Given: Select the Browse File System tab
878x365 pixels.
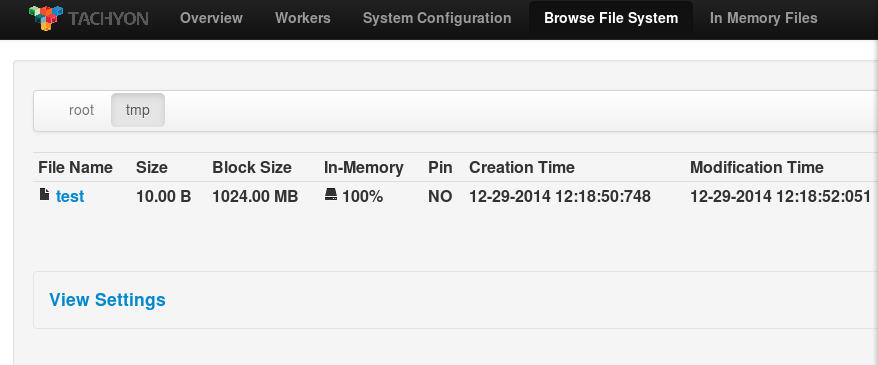Looking at the screenshot, I should click(x=611, y=18).
